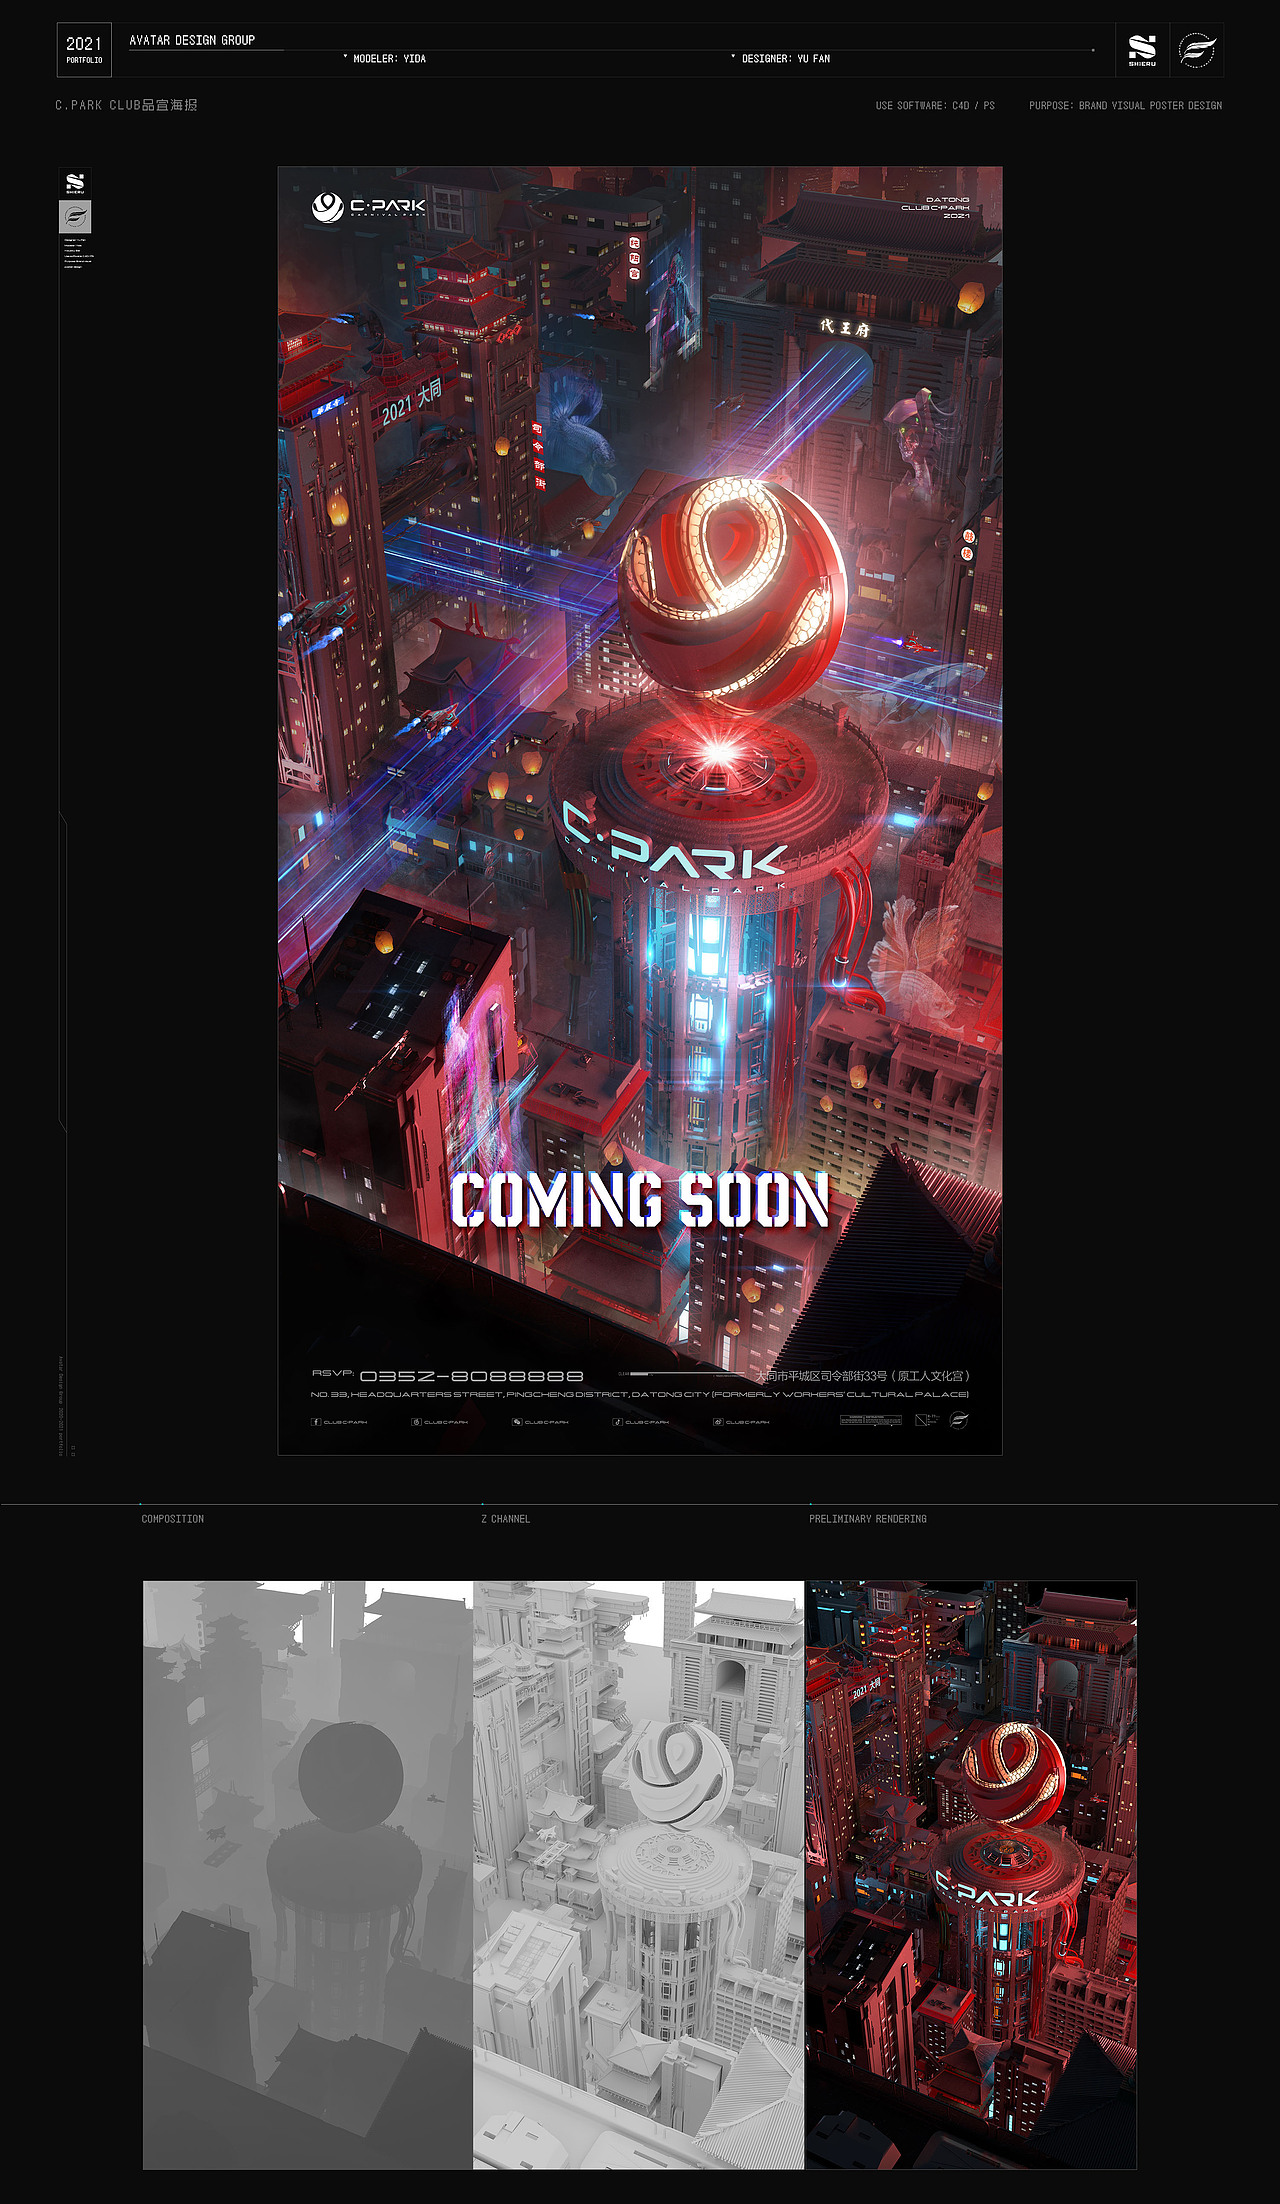Click PURPOSE: BRAND VISUAL POSTER DESIGN text
The width and height of the screenshot is (1280, 2204).
point(1125,105)
